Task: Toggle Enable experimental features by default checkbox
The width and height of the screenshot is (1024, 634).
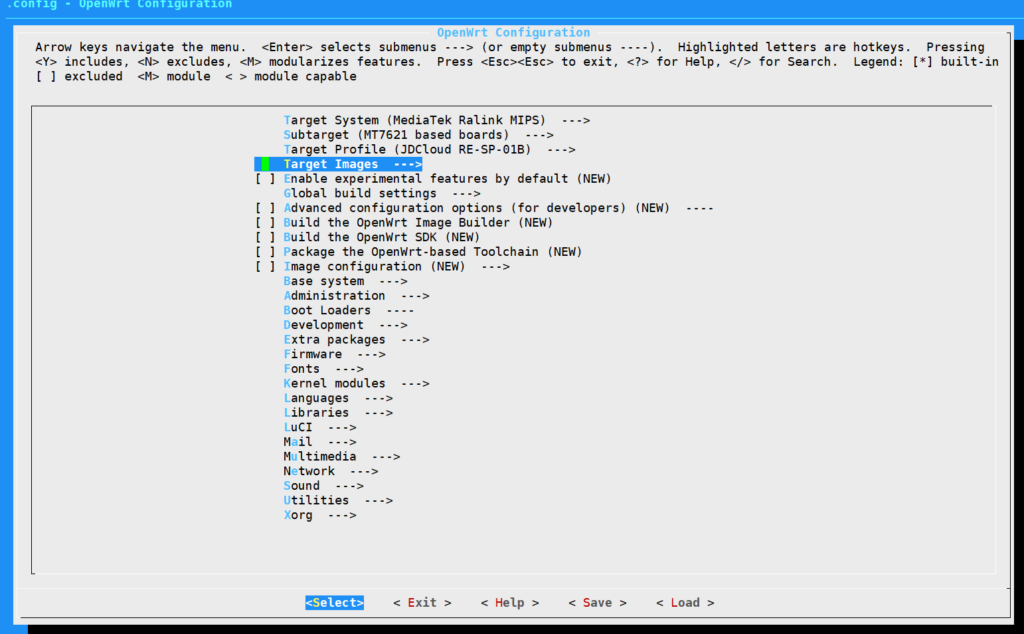Action: click(x=265, y=179)
